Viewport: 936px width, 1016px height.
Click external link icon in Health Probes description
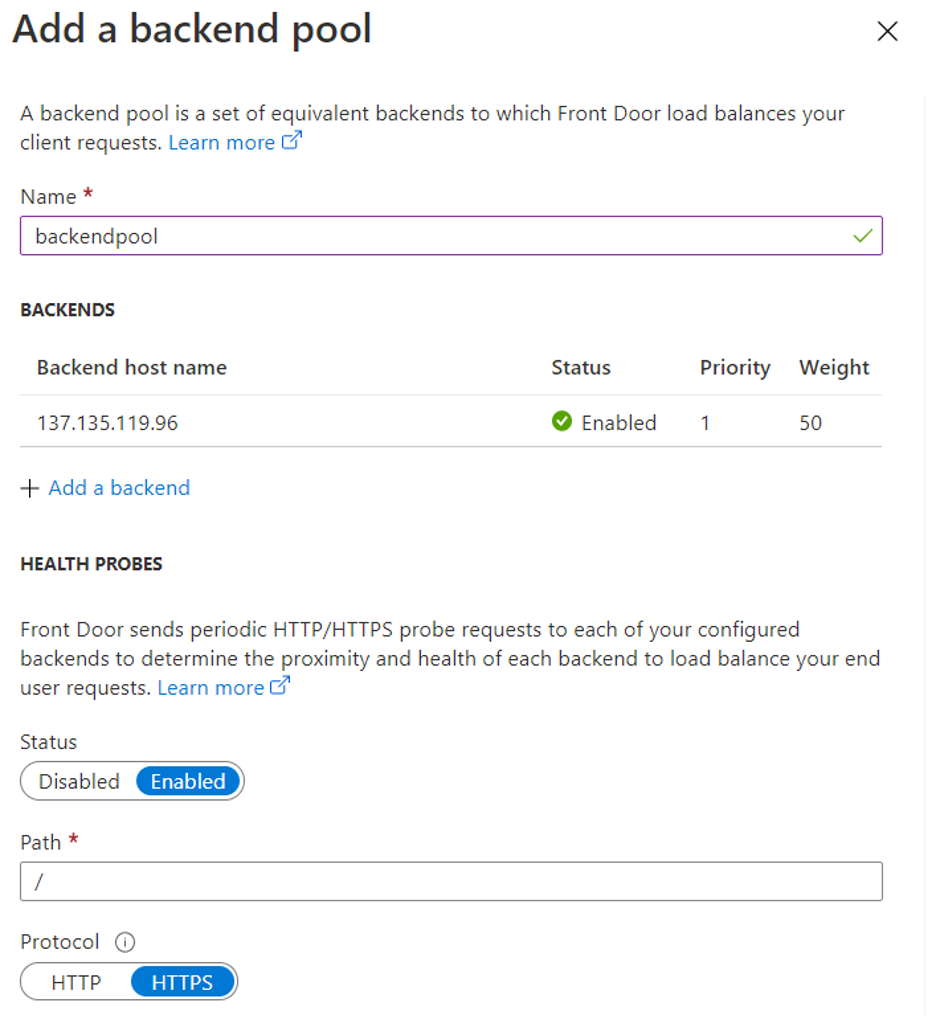click(280, 686)
